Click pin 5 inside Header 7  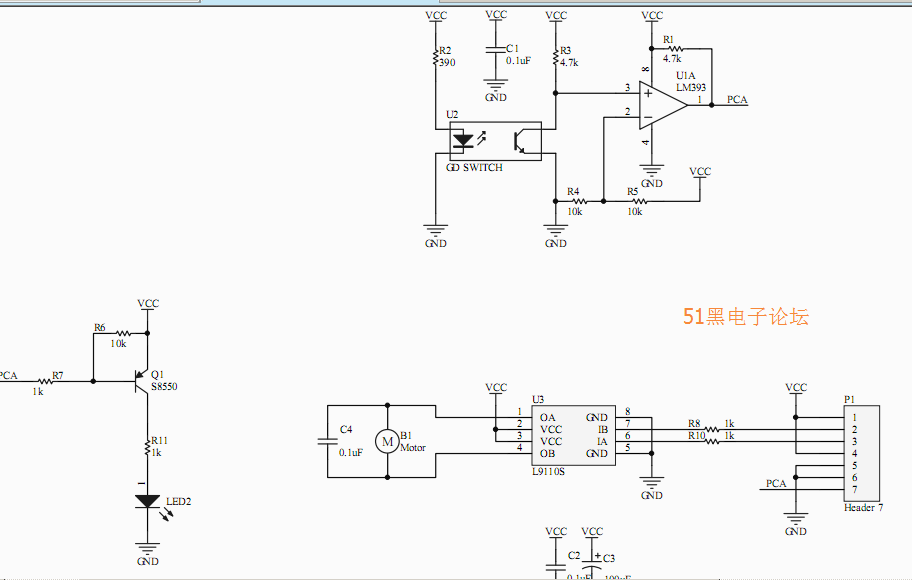click(854, 465)
